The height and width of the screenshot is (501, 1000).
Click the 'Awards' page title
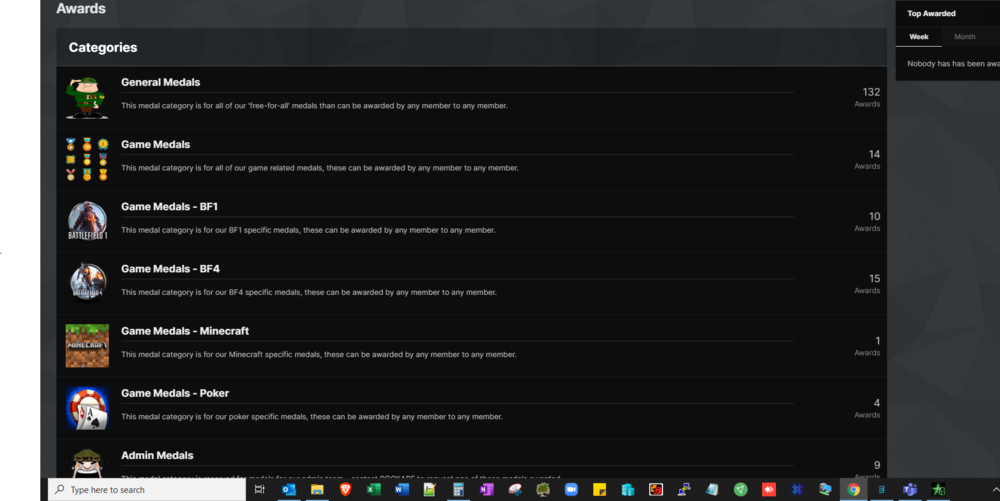(x=81, y=8)
